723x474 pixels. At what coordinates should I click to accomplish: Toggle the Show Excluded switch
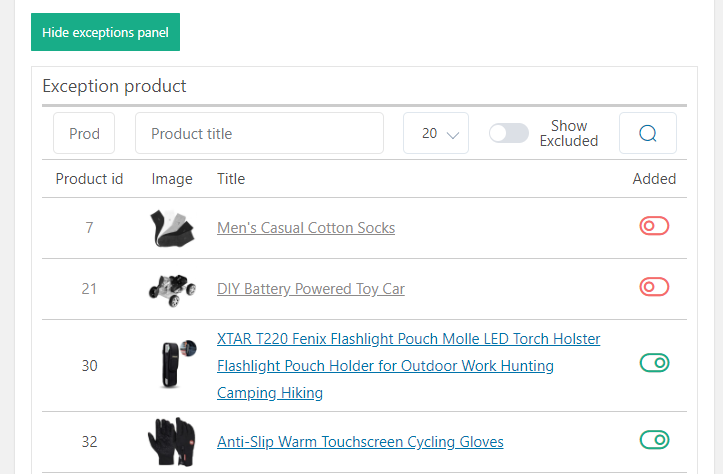pos(508,133)
